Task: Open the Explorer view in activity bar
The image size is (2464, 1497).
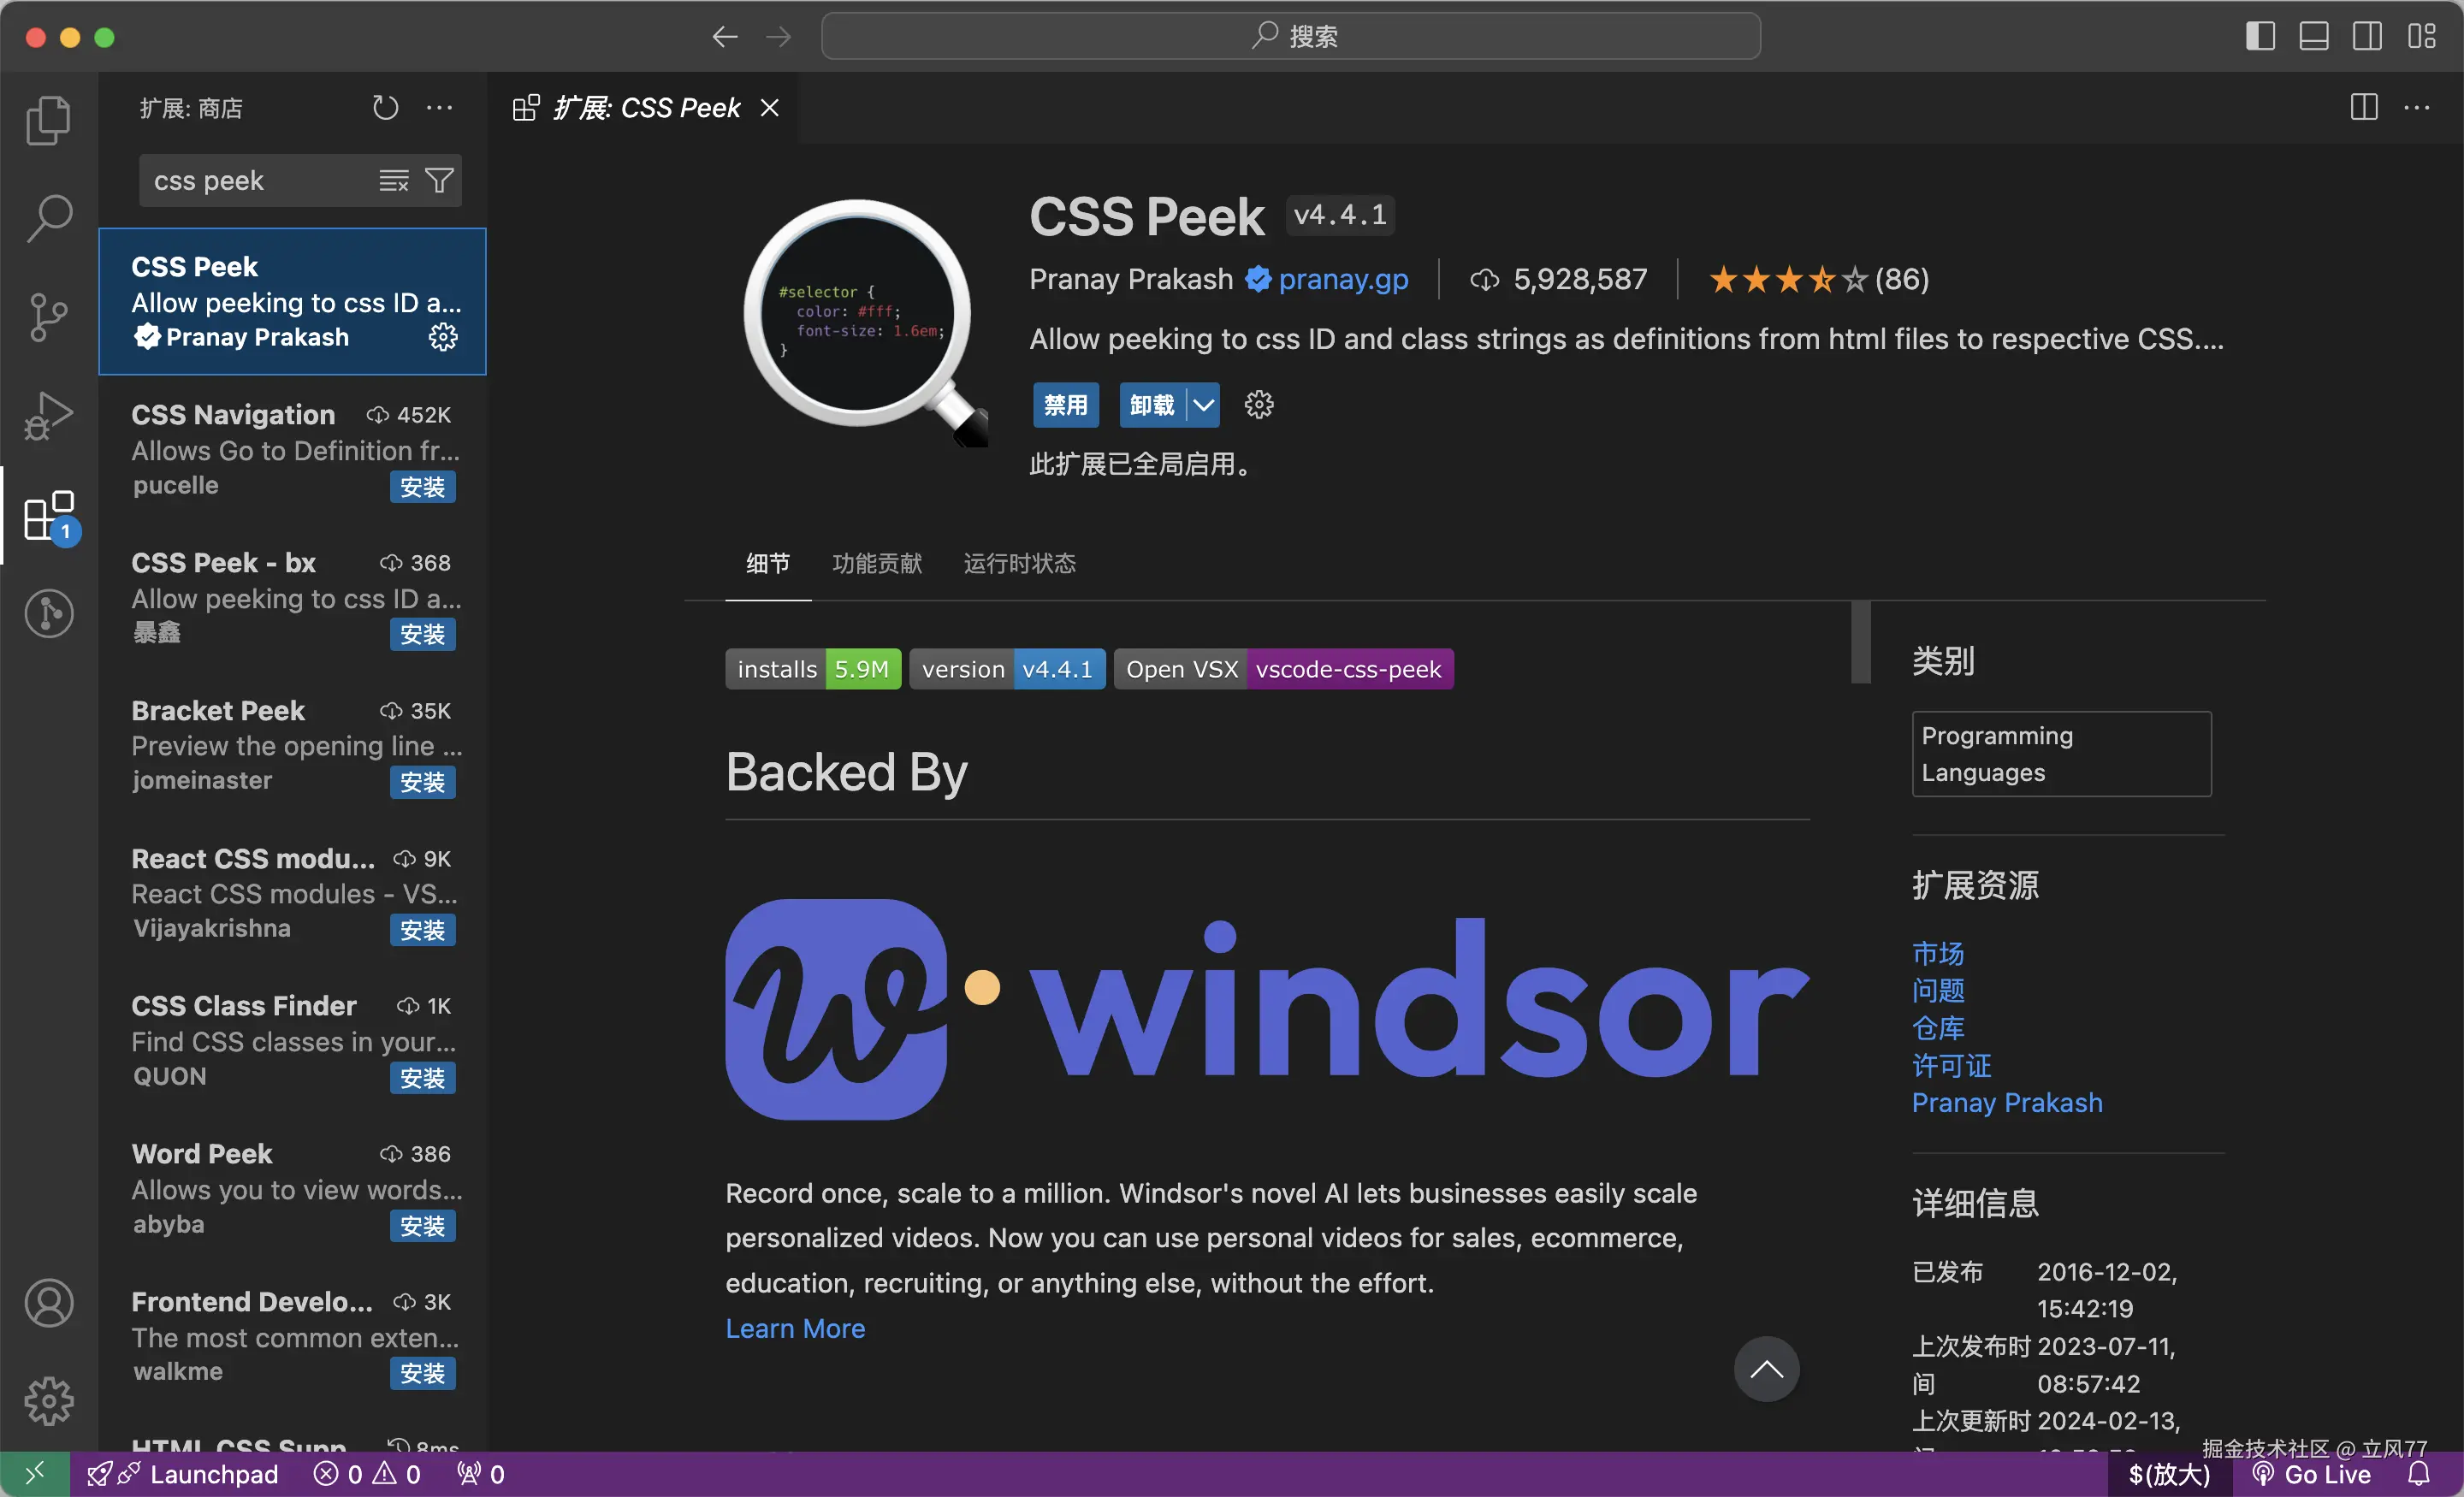Action: point(48,120)
